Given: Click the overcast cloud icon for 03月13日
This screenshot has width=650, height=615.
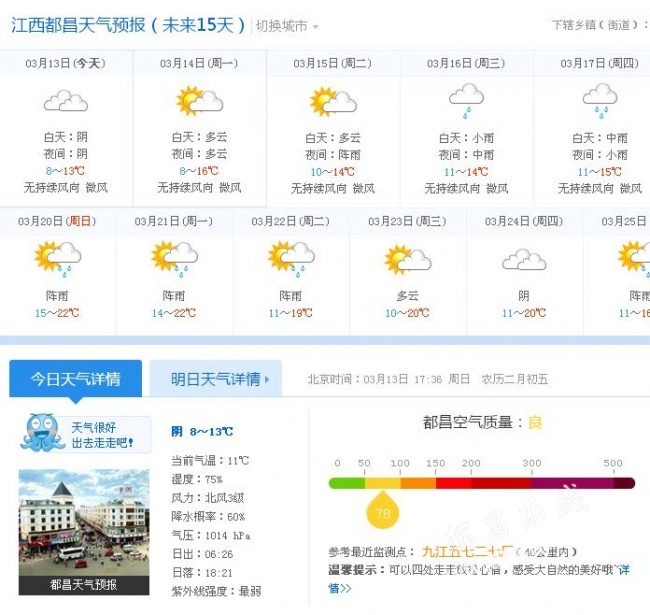Looking at the screenshot, I should pyautogui.click(x=66, y=101).
